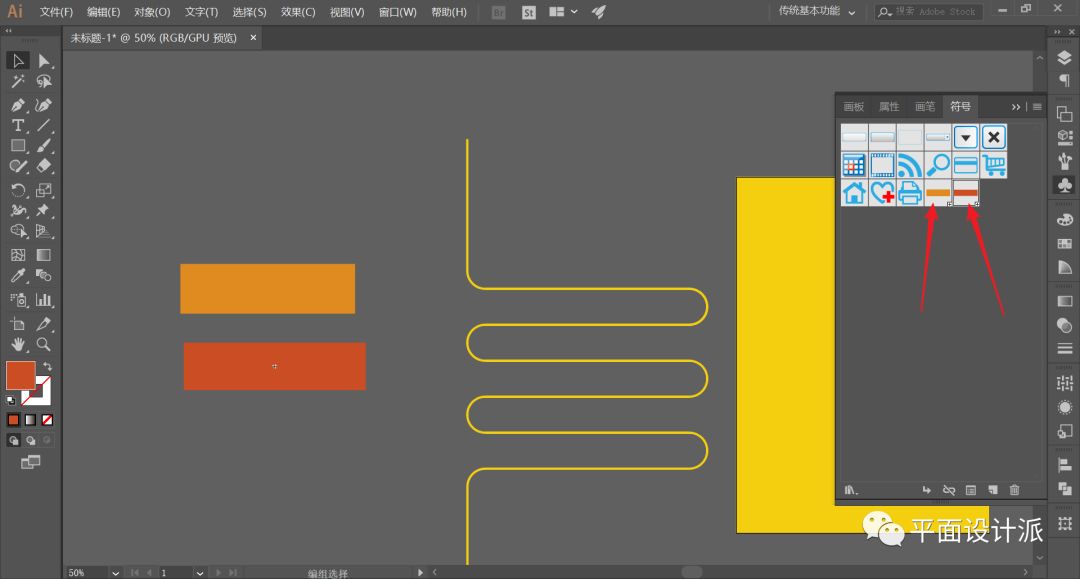Select the Type tool
The height and width of the screenshot is (579, 1080).
[18, 125]
